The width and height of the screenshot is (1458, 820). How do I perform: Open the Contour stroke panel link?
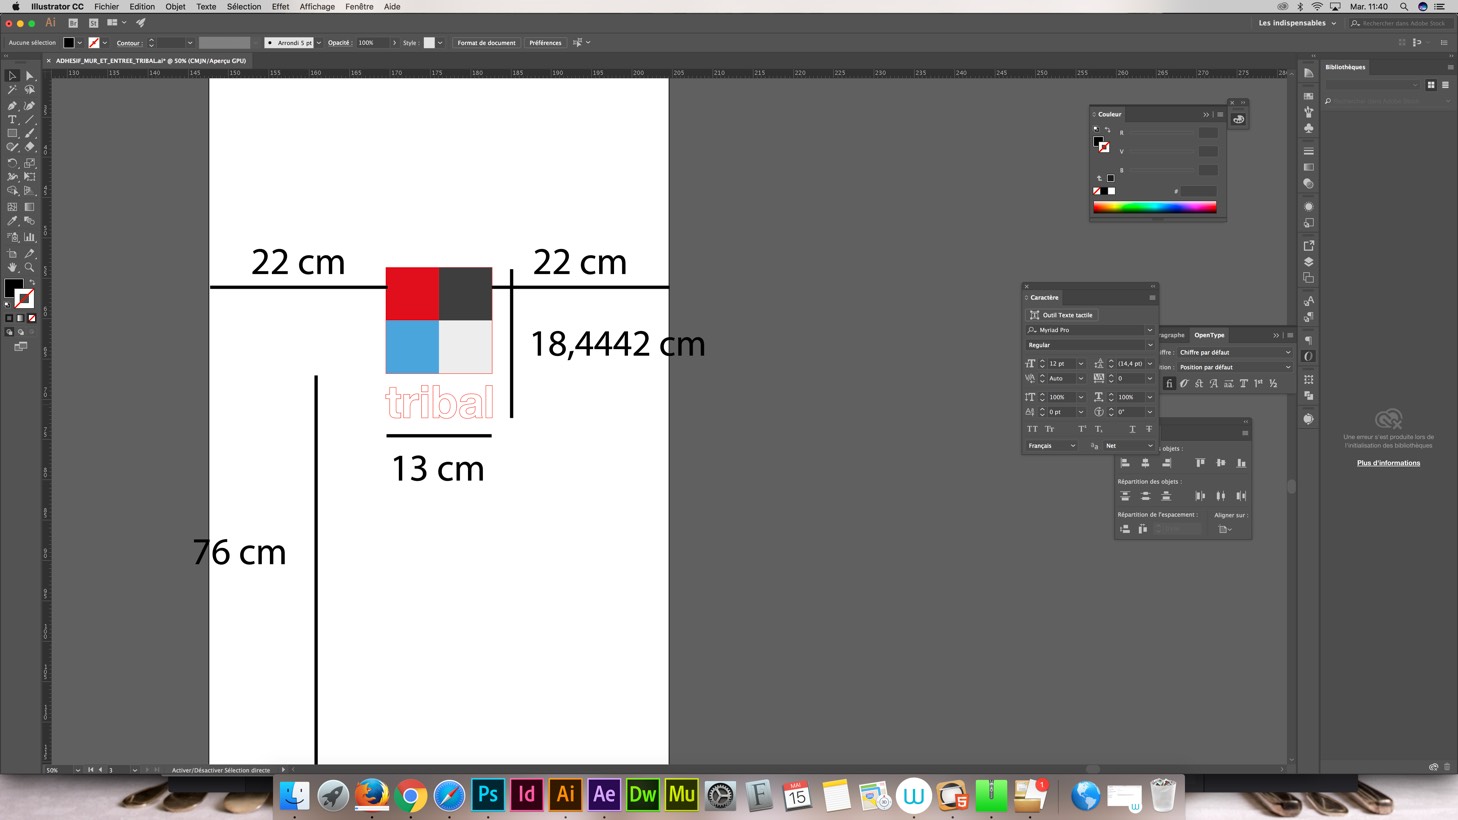(129, 43)
